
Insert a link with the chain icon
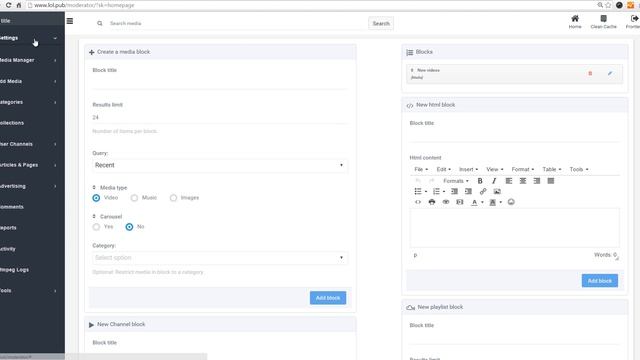483,191
